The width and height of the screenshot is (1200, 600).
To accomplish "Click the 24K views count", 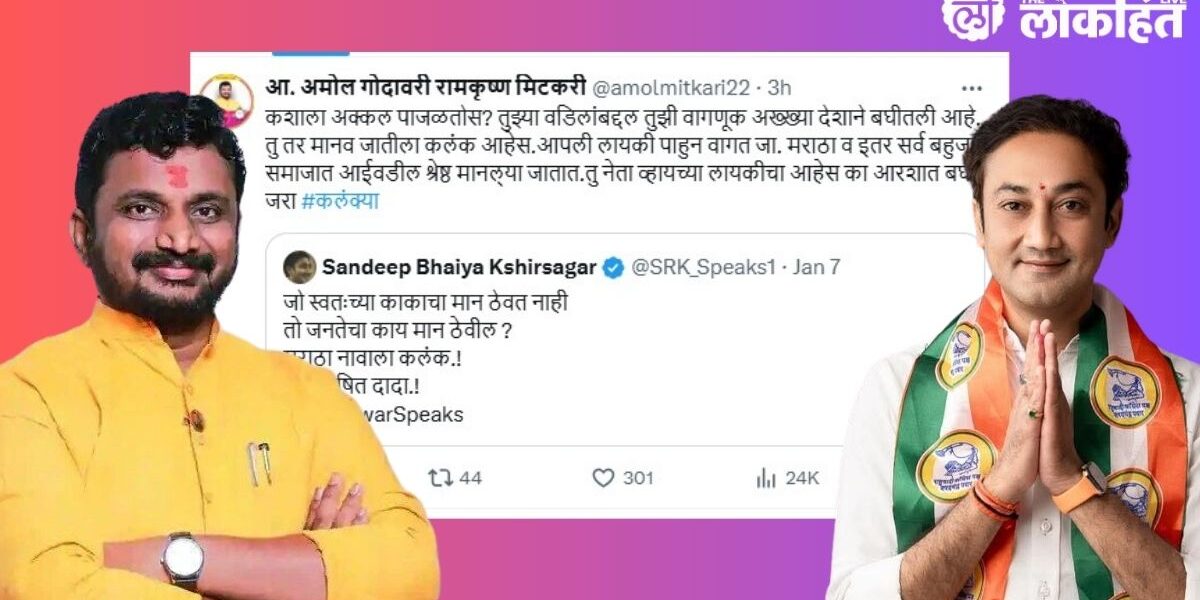I will coord(802,478).
